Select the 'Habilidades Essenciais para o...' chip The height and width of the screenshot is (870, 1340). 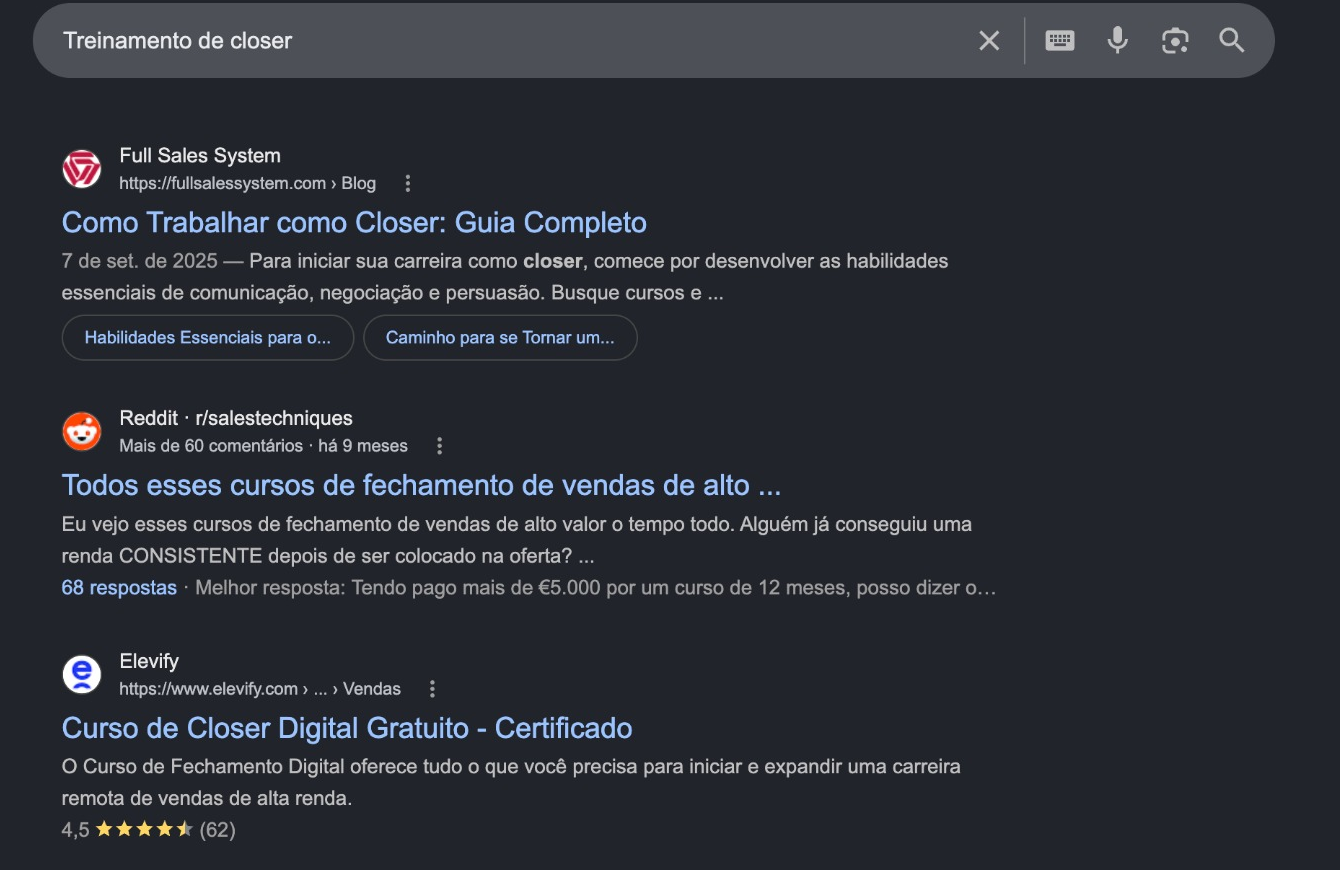tap(208, 338)
